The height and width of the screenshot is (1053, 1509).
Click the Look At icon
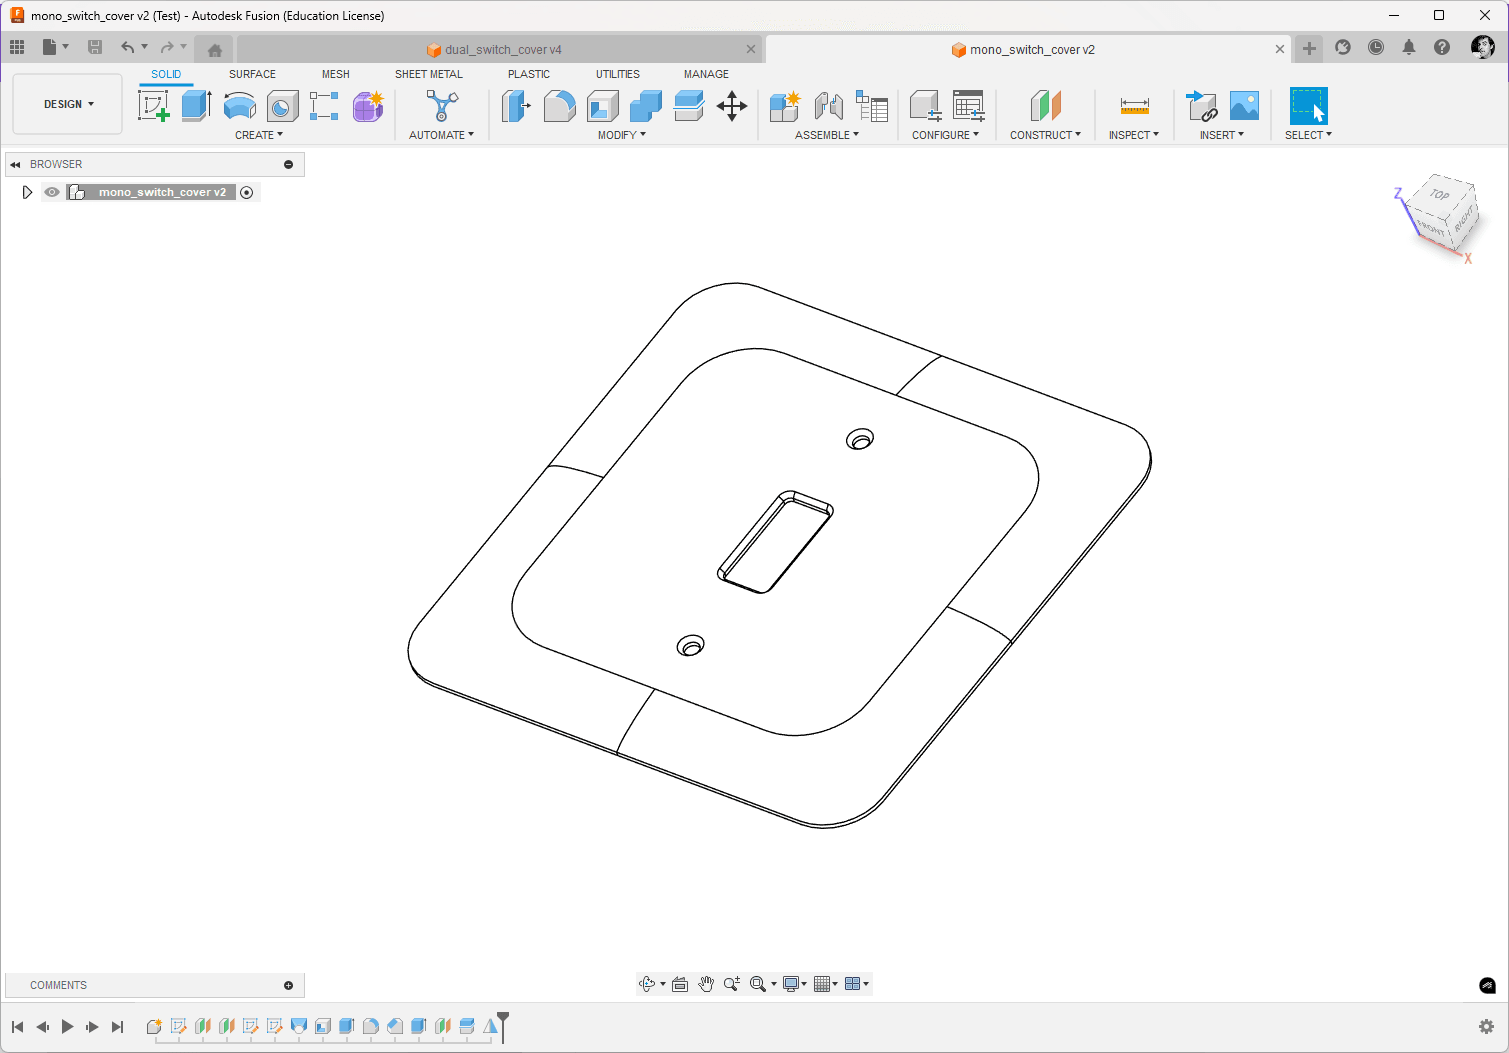click(680, 984)
